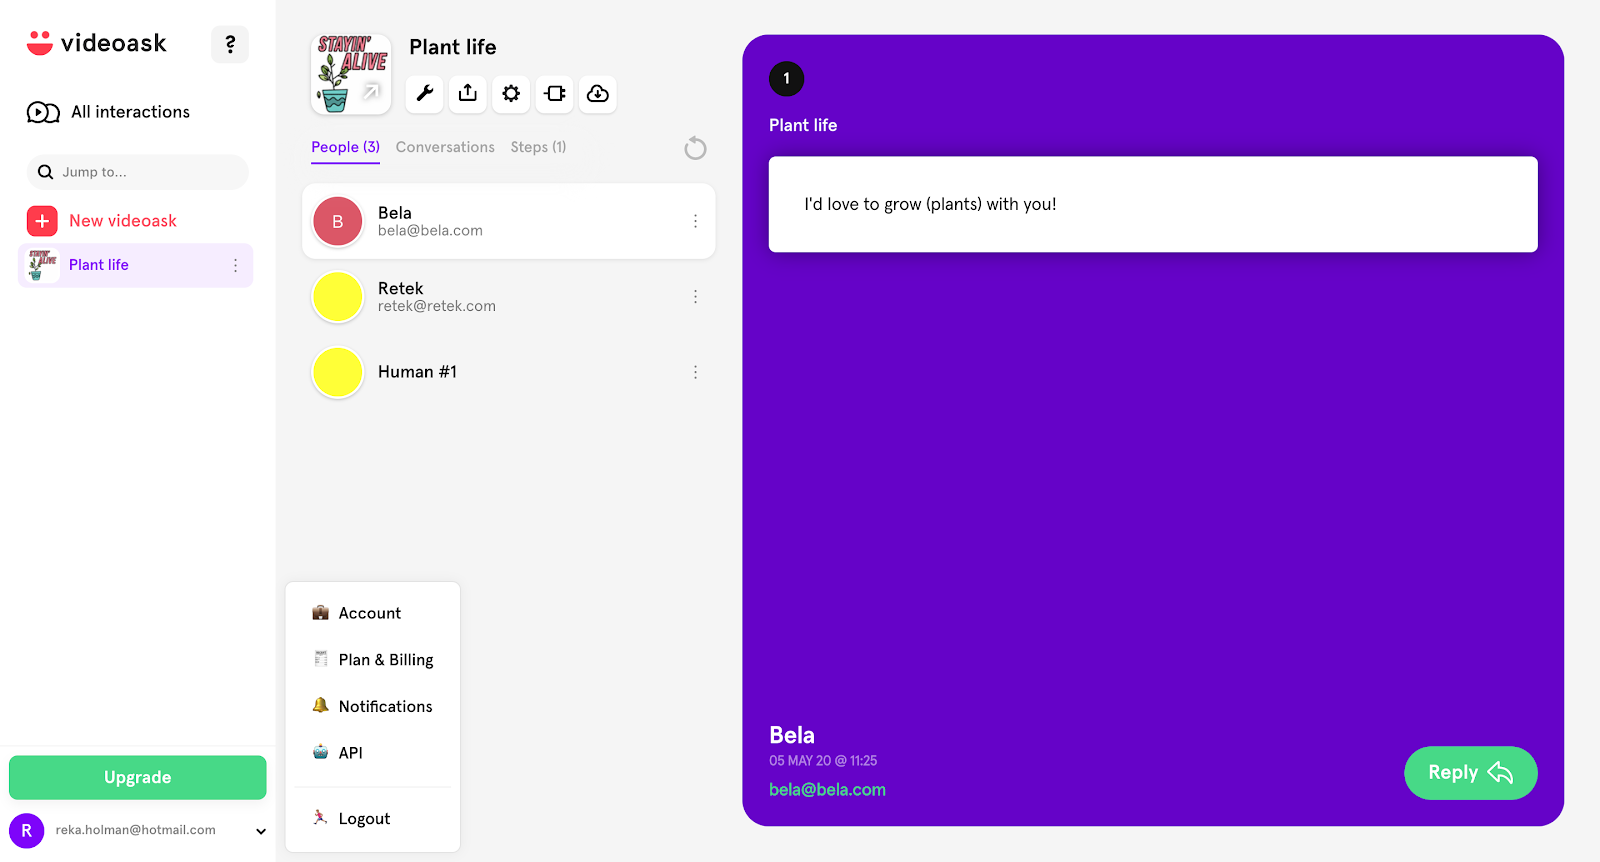Click the green Upgrade button
1600x862 pixels.
pyautogui.click(x=138, y=778)
